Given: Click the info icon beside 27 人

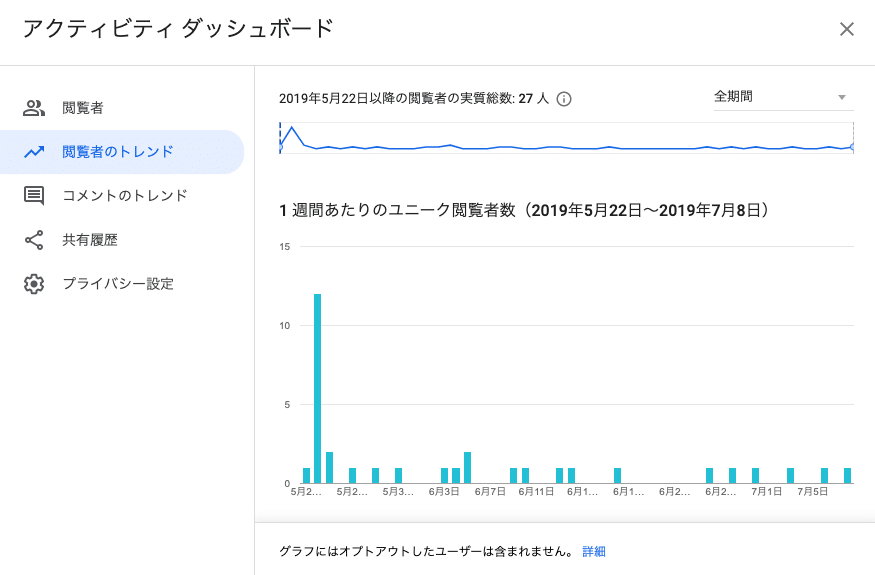Looking at the screenshot, I should click(x=564, y=99).
